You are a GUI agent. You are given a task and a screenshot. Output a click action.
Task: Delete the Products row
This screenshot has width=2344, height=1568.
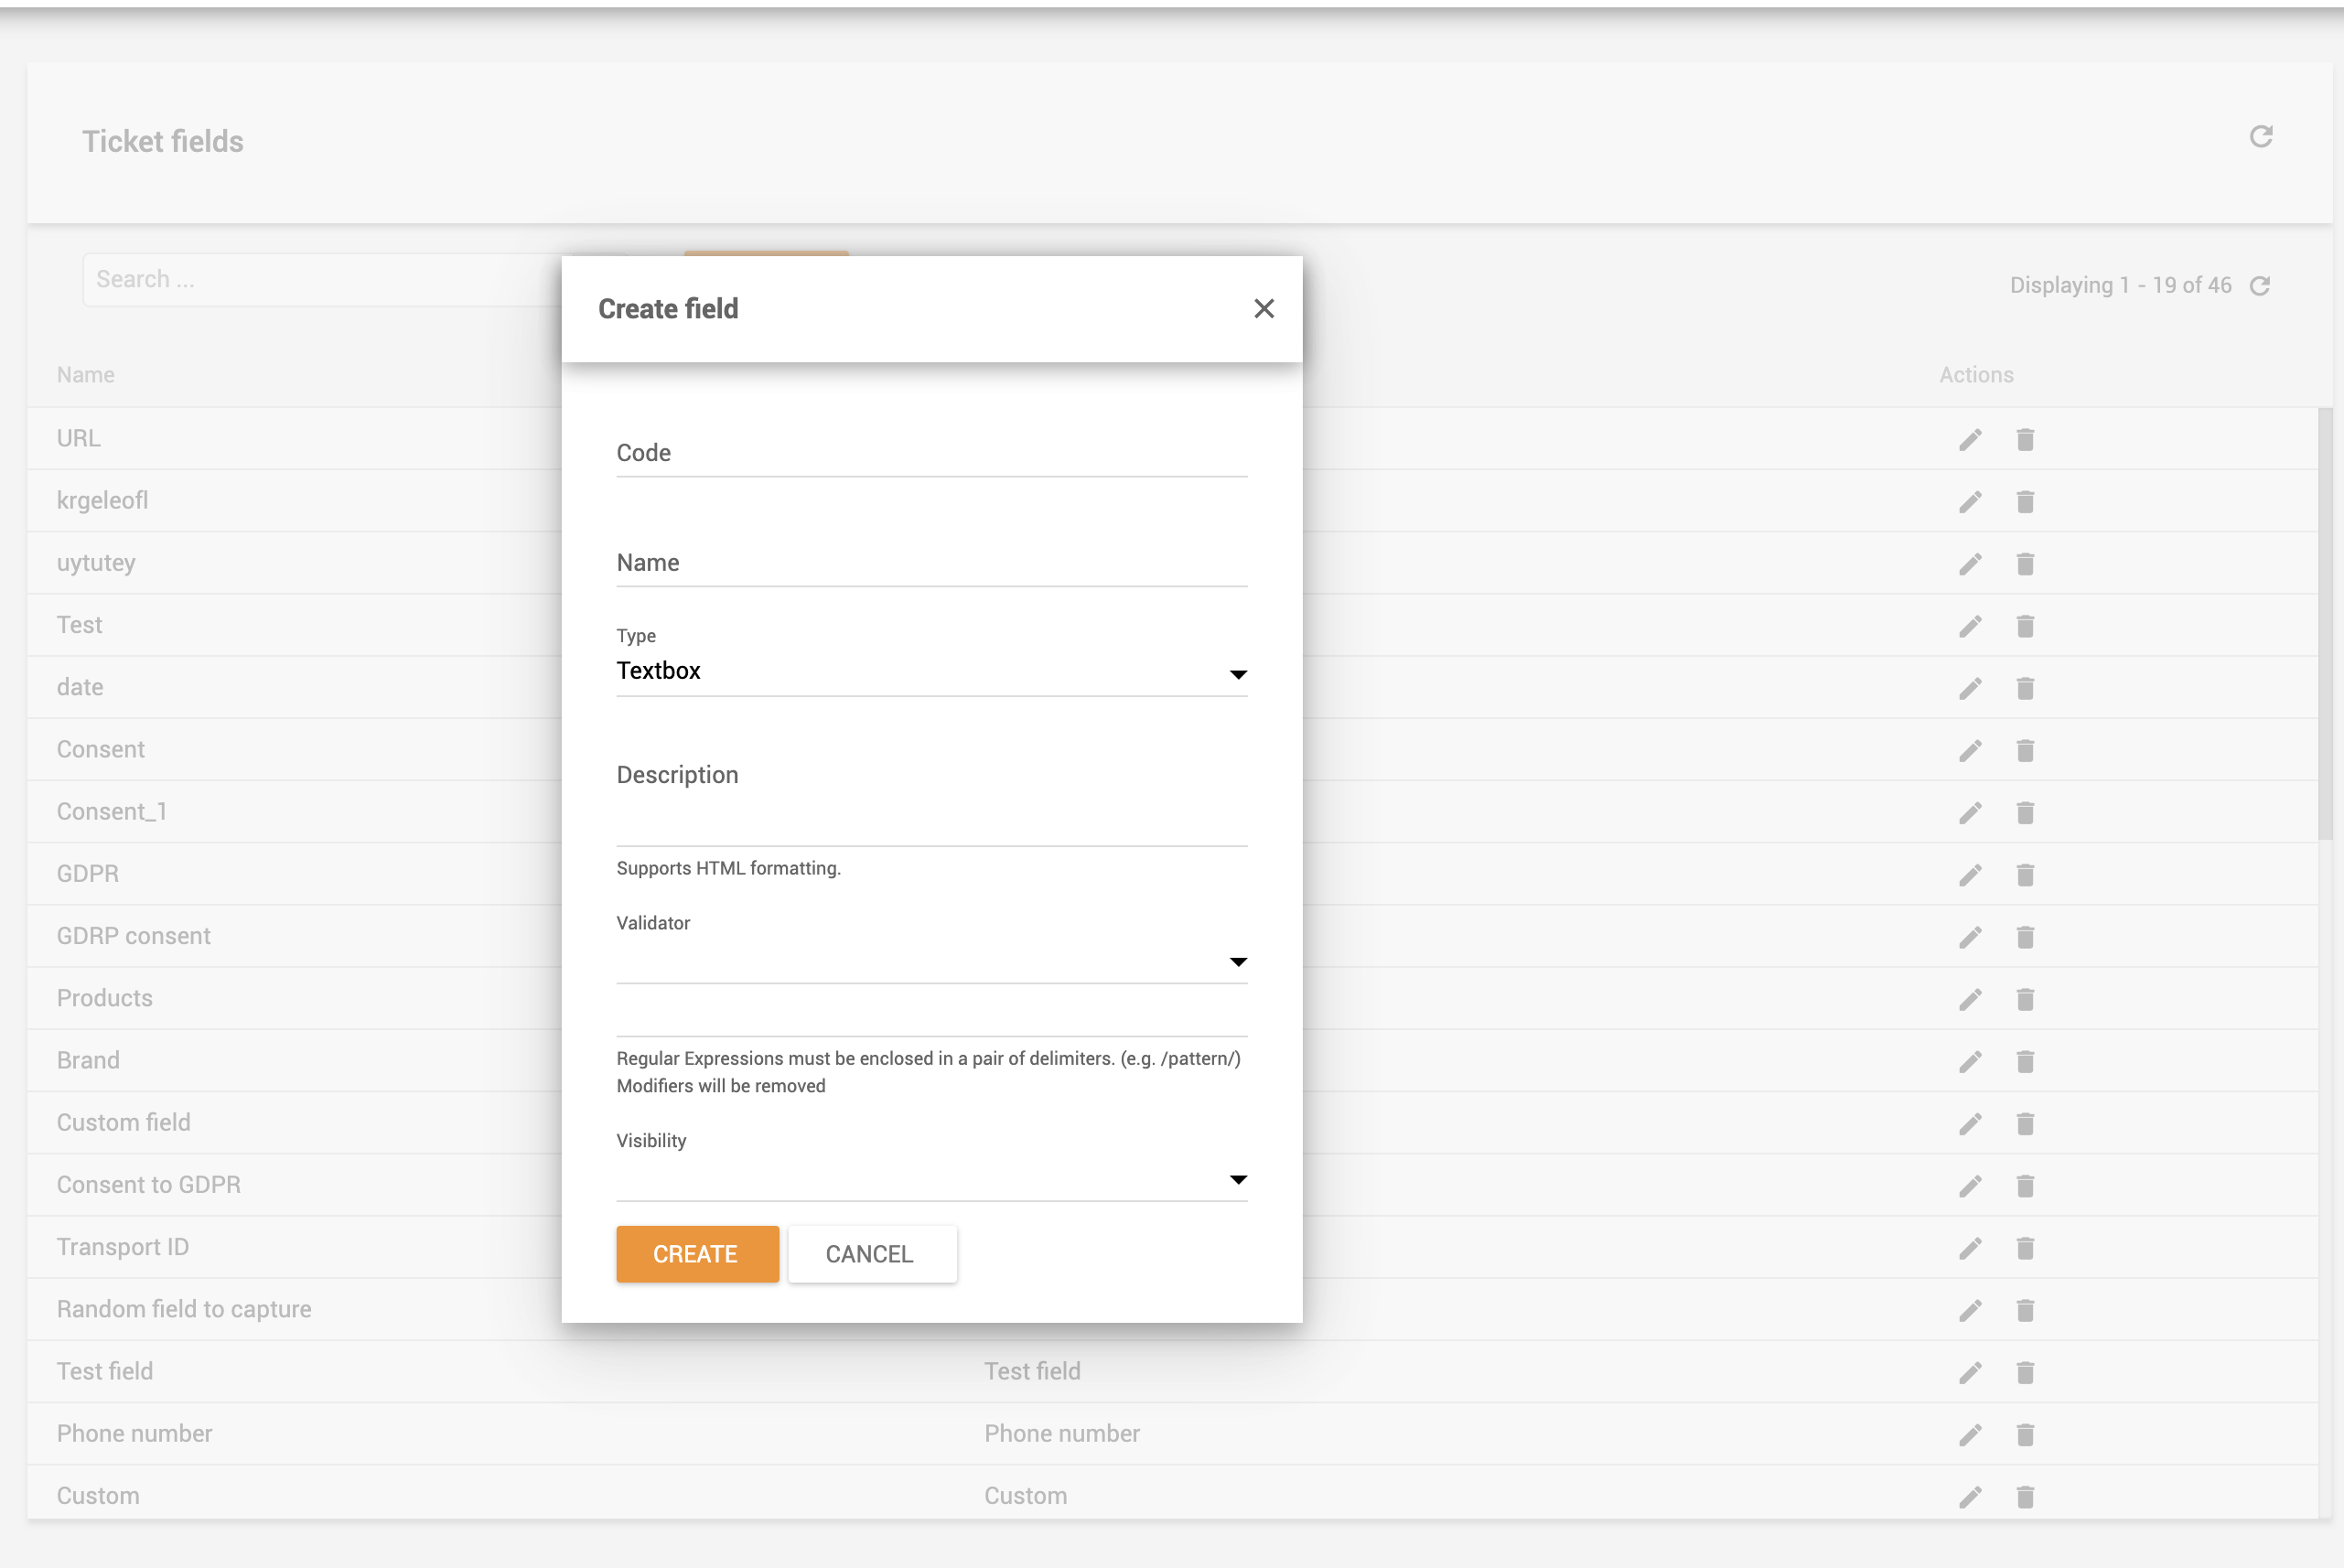pyautogui.click(x=2025, y=999)
